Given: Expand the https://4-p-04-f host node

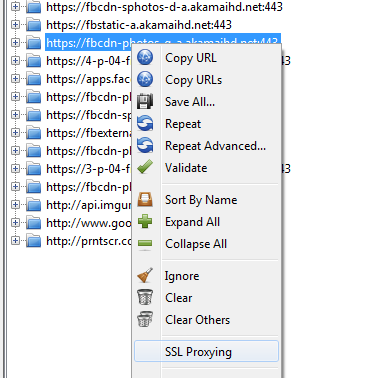Looking at the screenshot, I should [15, 61].
